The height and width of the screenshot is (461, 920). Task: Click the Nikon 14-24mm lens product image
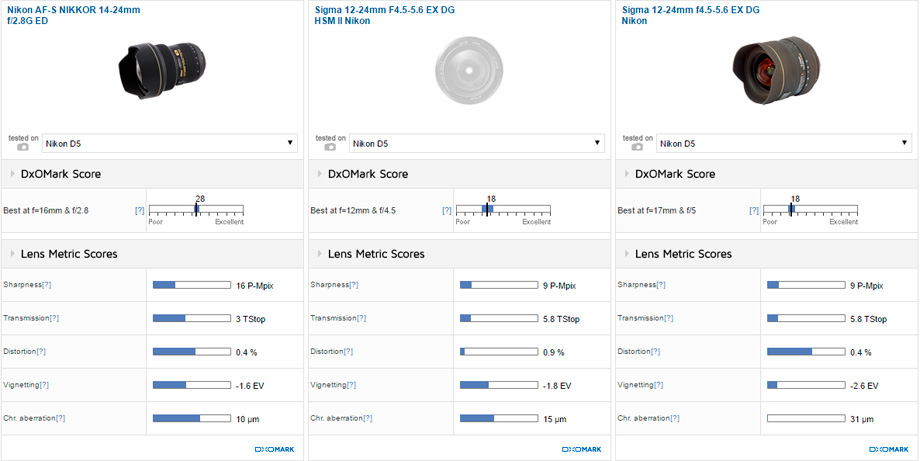click(x=163, y=70)
